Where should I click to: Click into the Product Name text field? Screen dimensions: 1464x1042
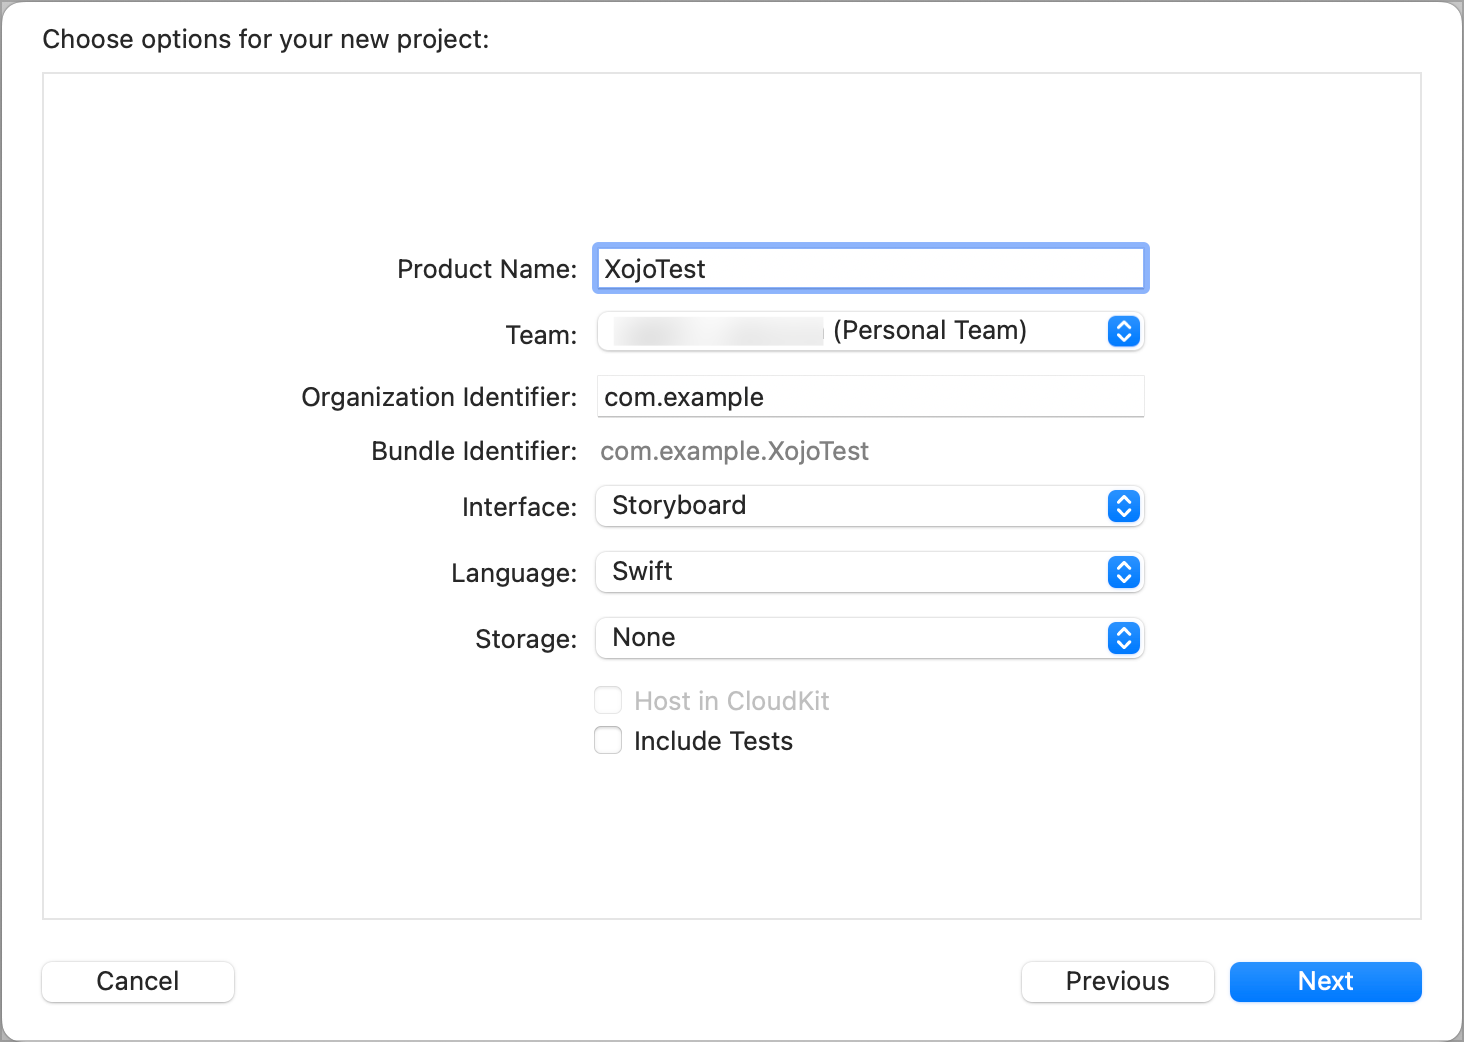pyautogui.click(x=870, y=269)
